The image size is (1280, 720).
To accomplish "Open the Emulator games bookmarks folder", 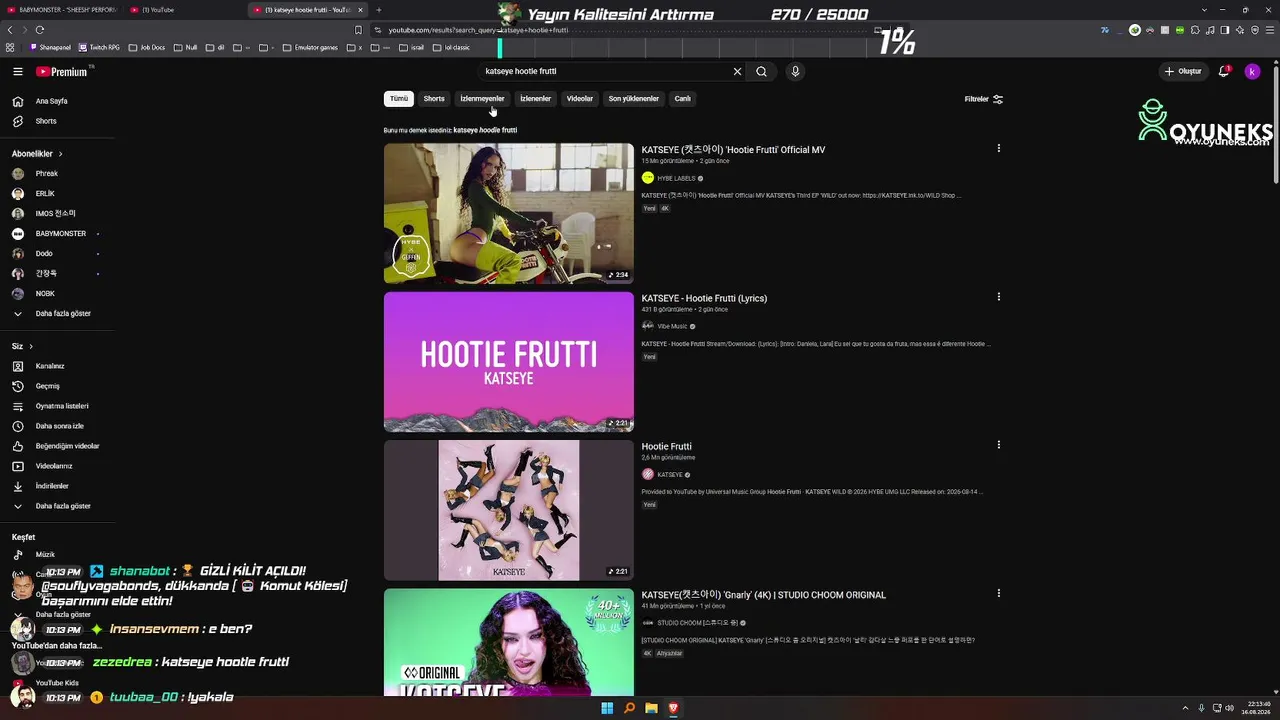I will tap(310, 47).
